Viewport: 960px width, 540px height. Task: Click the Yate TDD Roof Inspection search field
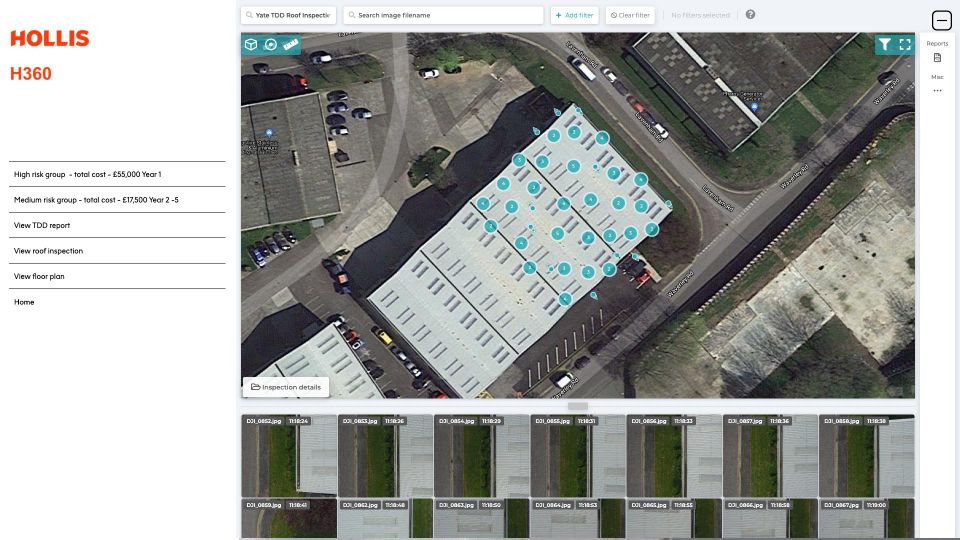point(288,15)
